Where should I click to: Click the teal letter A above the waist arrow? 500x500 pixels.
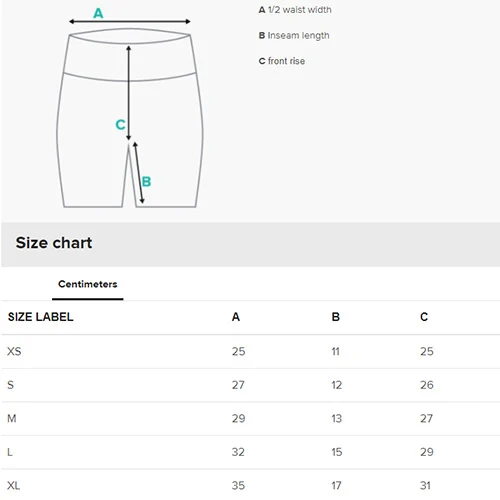tap(98, 14)
